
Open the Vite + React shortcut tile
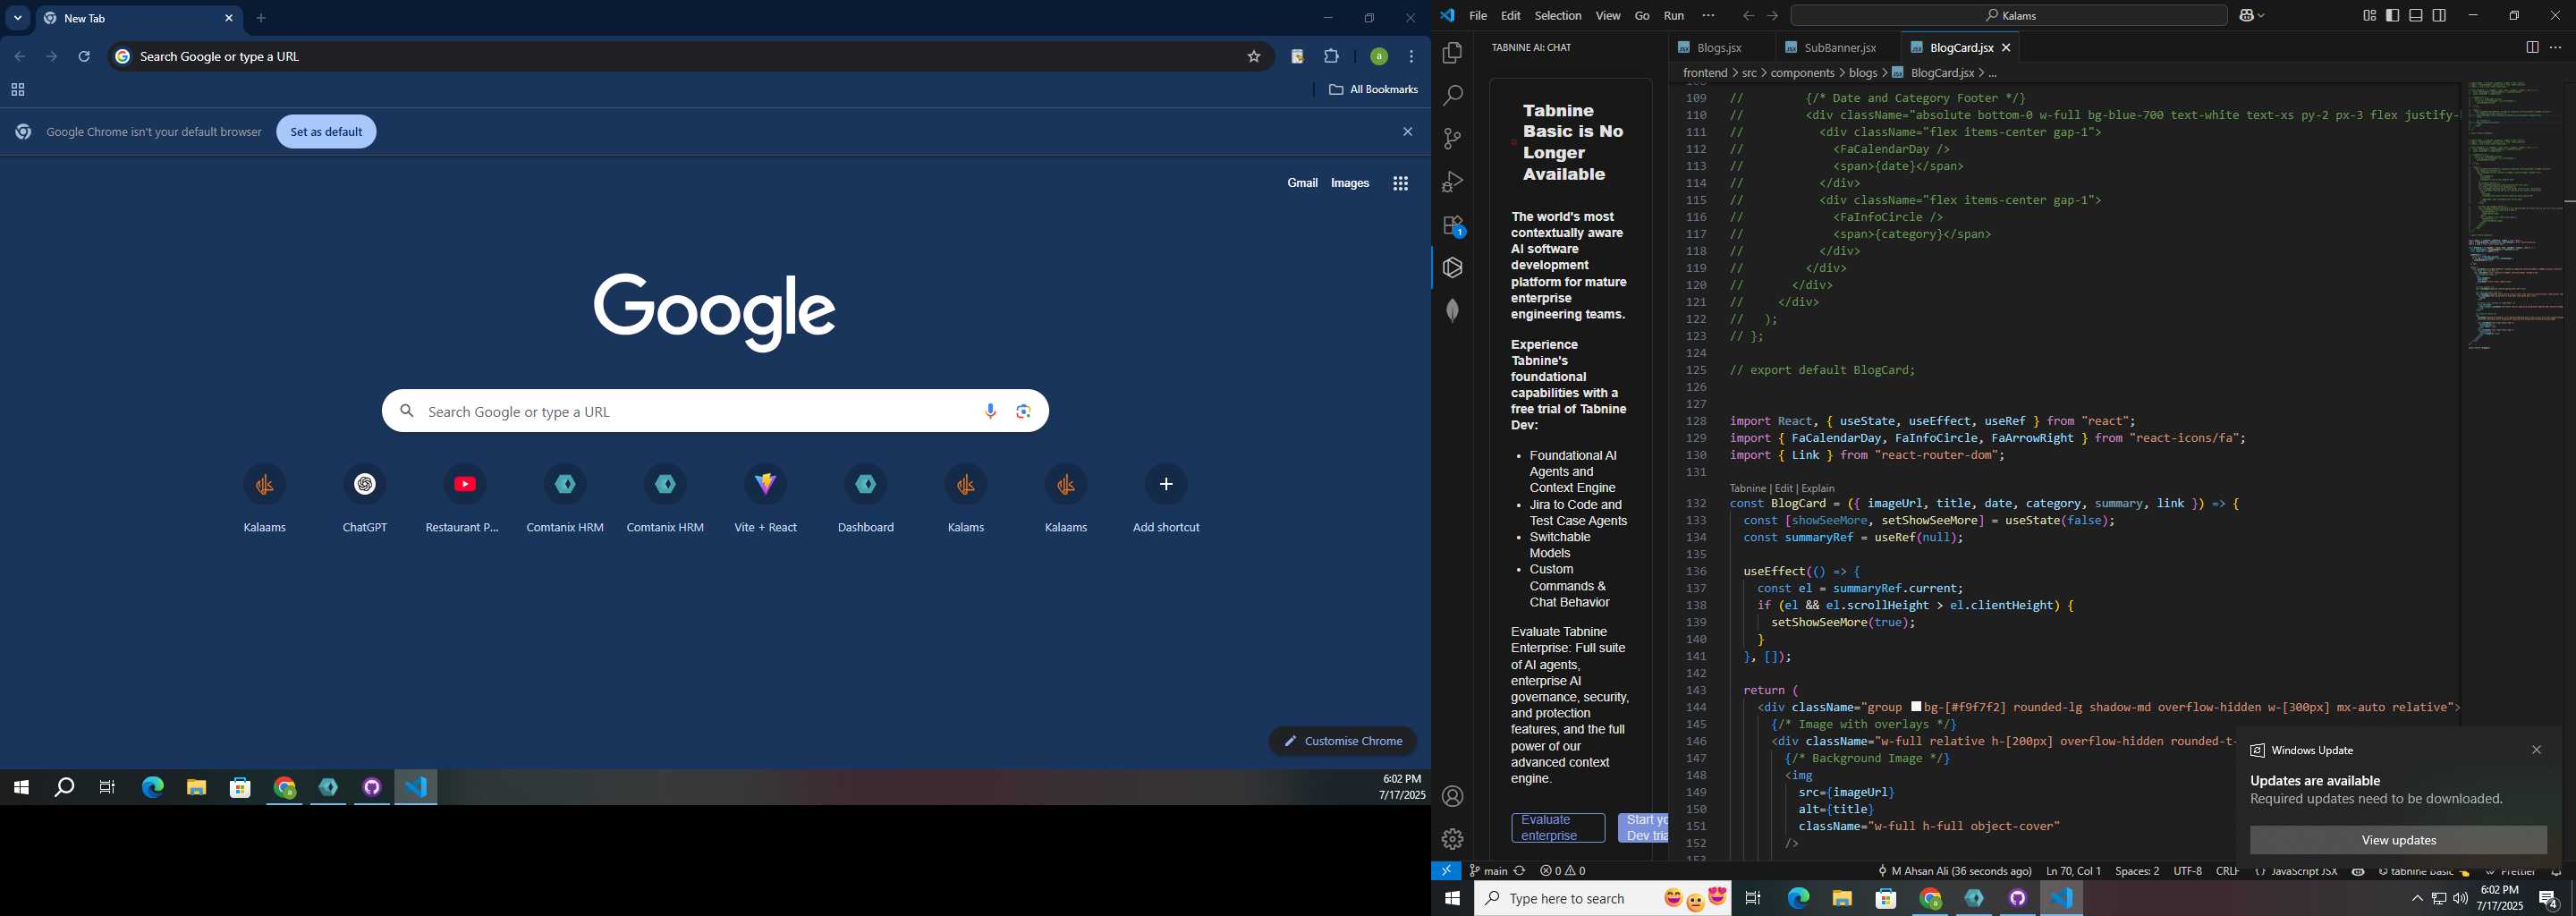pyautogui.click(x=765, y=498)
